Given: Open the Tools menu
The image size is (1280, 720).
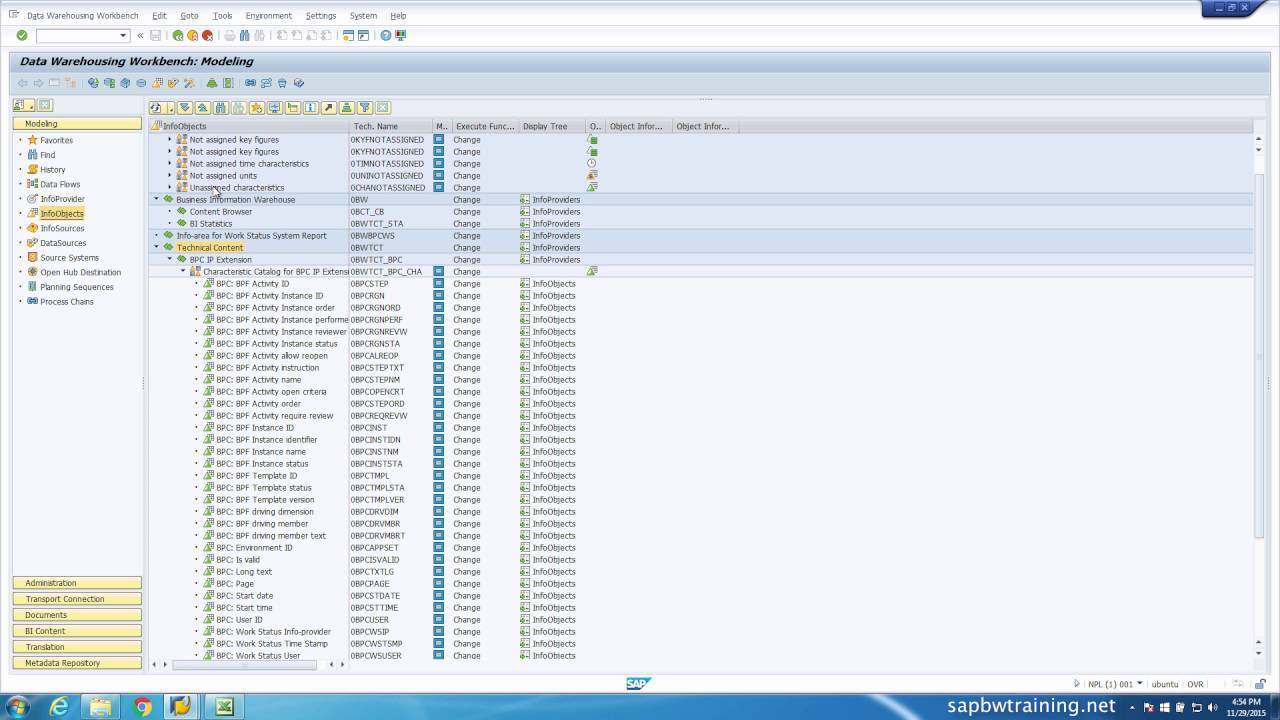Looking at the screenshot, I should click(x=222, y=16).
